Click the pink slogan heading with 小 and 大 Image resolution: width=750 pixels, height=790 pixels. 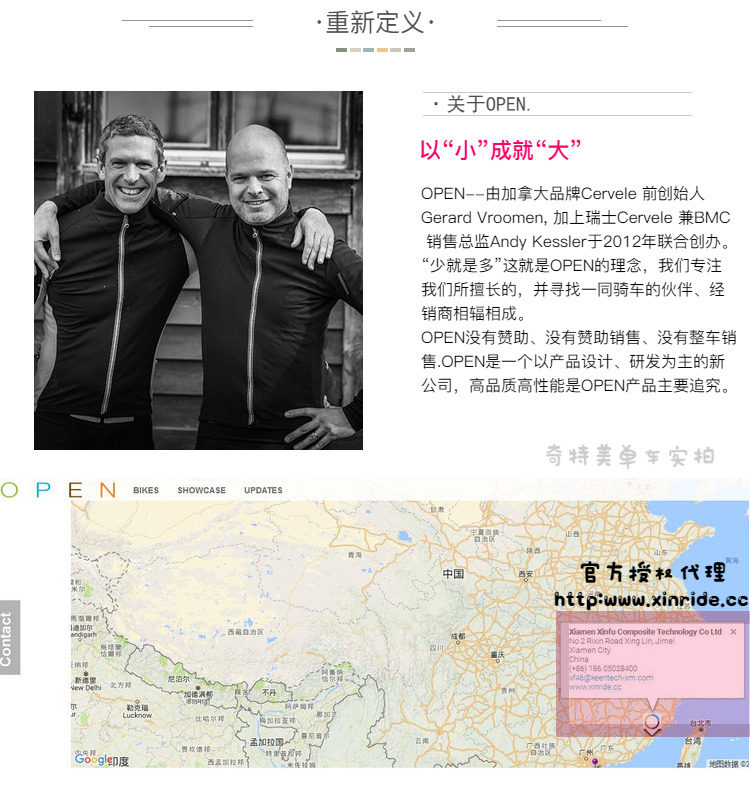coord(501,150)
